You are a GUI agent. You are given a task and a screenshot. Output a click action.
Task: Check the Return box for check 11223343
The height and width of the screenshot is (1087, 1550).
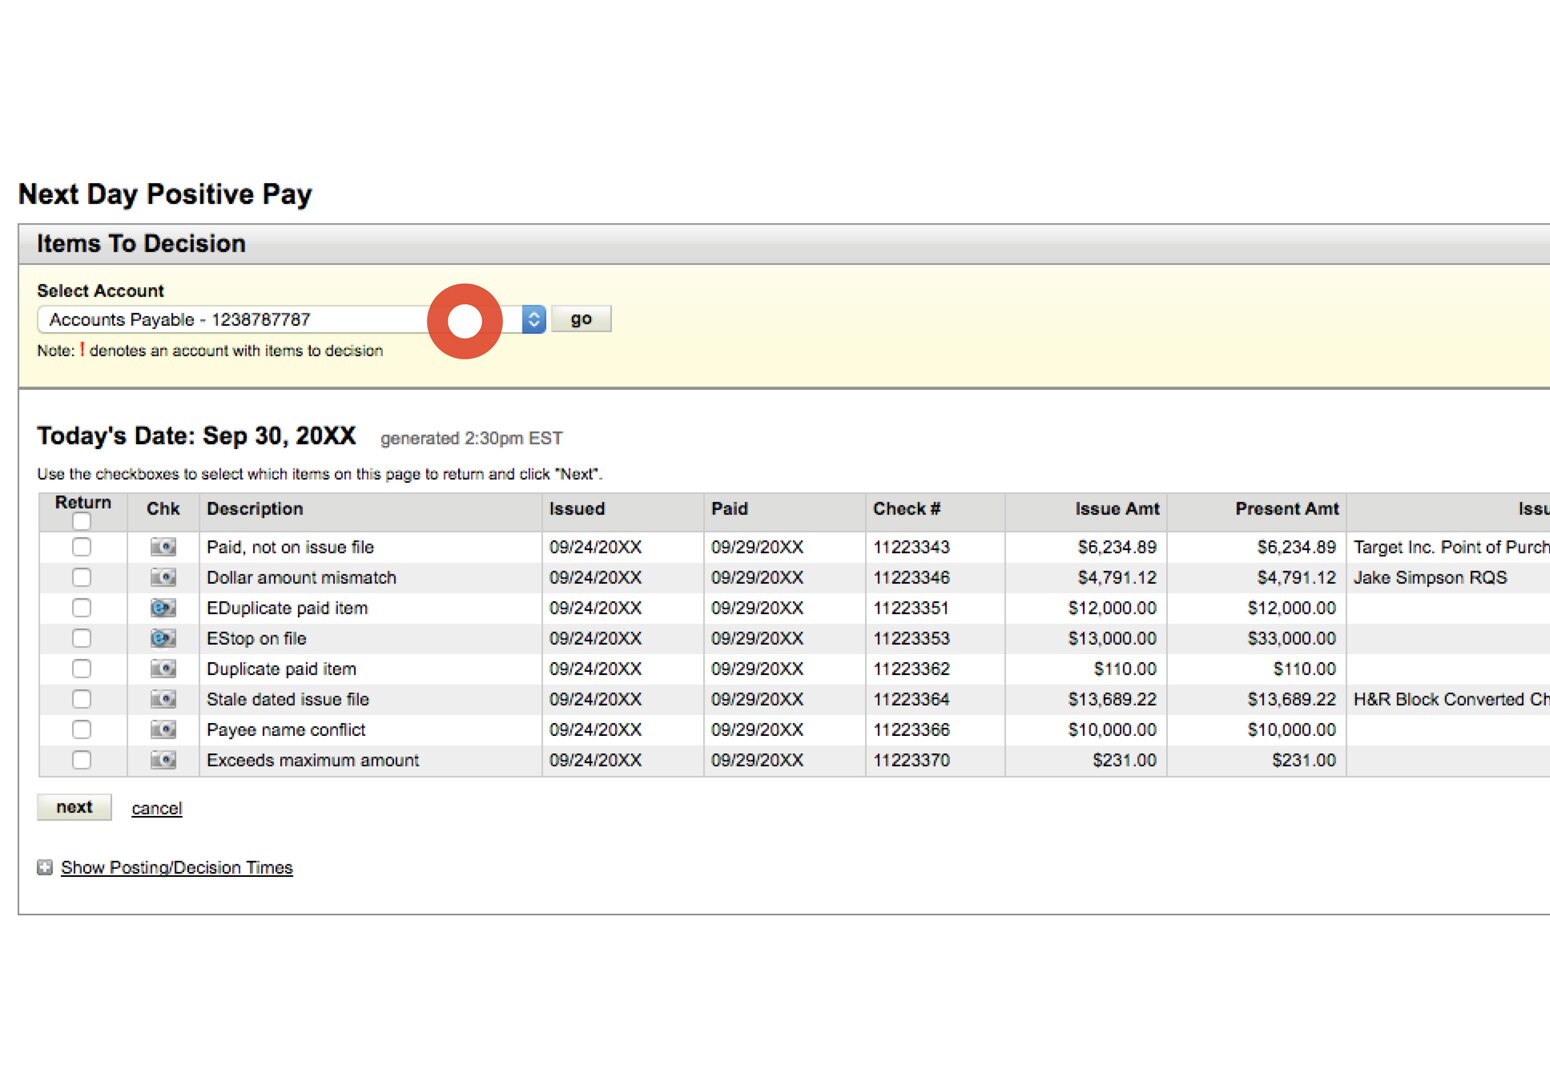click(x=81, y=547)
